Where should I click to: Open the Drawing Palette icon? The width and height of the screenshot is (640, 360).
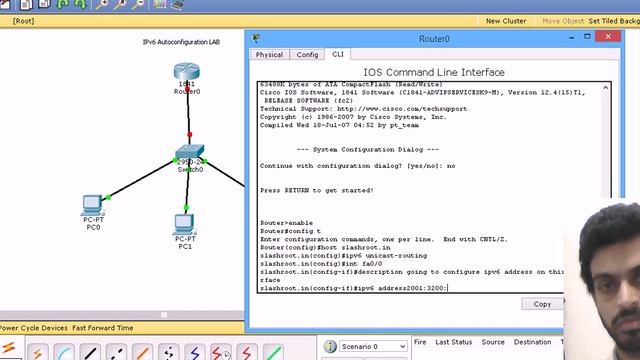tap(160, 4)
